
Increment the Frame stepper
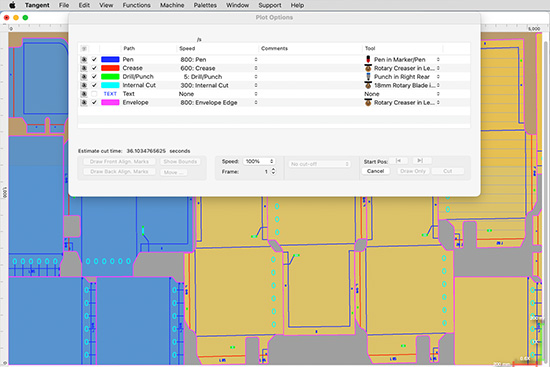coord(274,170)
